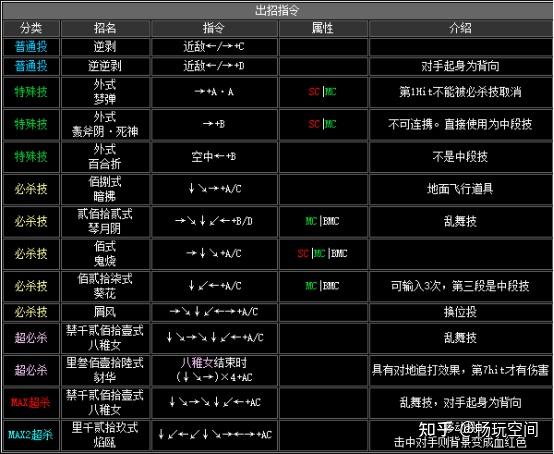The image size is (554, 454).
Task: Click the command →+B
Action: 214,124
